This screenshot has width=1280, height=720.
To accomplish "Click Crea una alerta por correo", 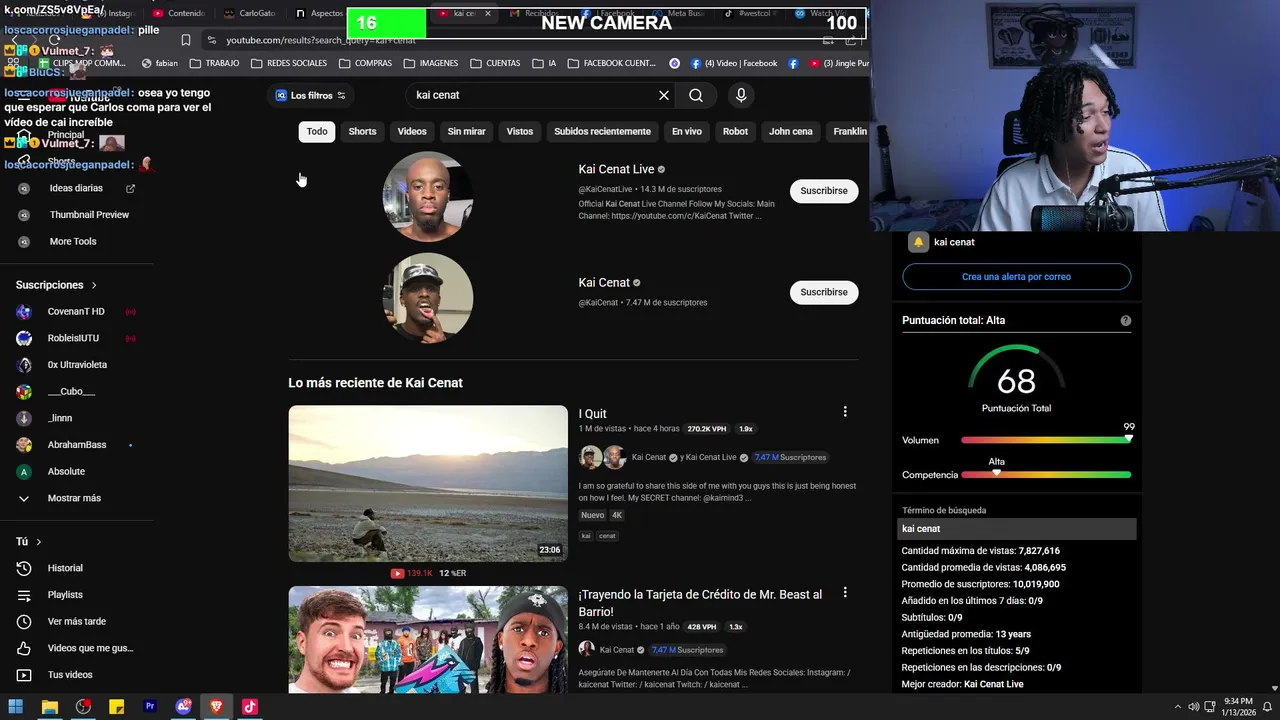I will (x=1016, y=277).
